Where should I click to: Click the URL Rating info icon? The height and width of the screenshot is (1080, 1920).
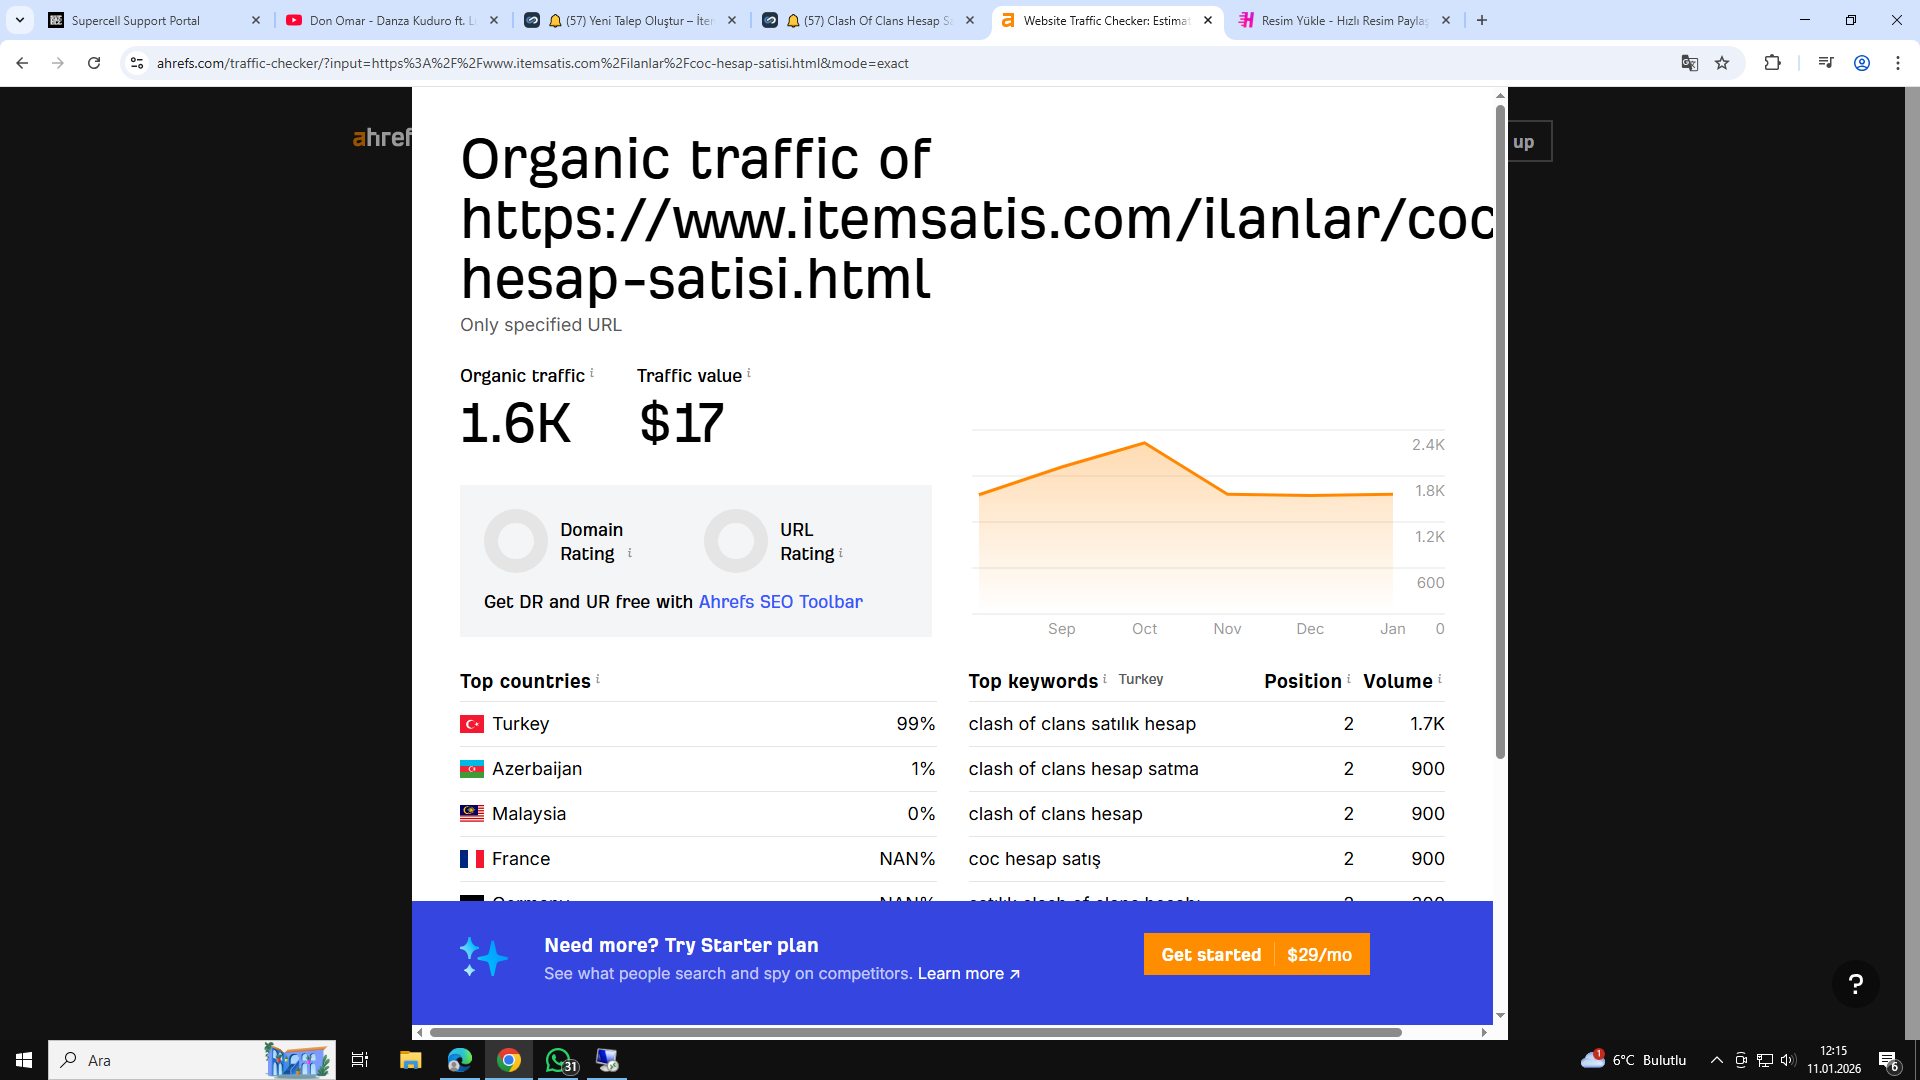(x=841, y=552)
